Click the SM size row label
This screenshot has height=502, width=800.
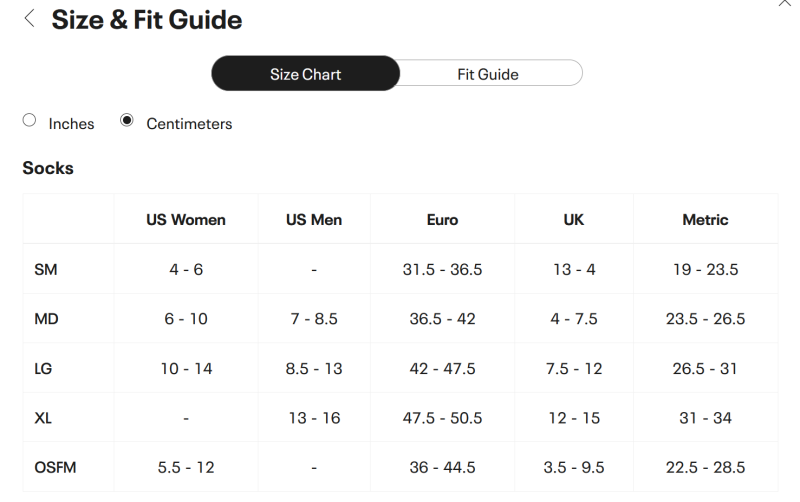[x=46, y=269]
